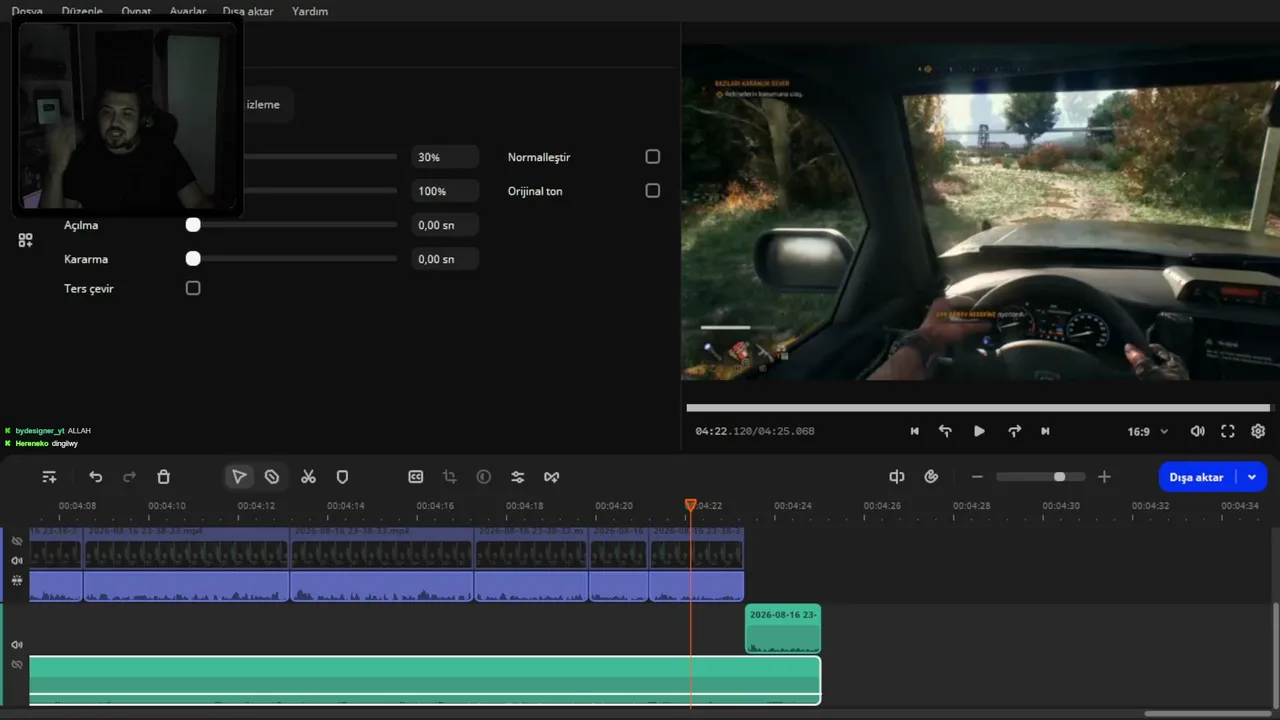Select the short green clip "2026-08-16 23-"

coord(783,629)
